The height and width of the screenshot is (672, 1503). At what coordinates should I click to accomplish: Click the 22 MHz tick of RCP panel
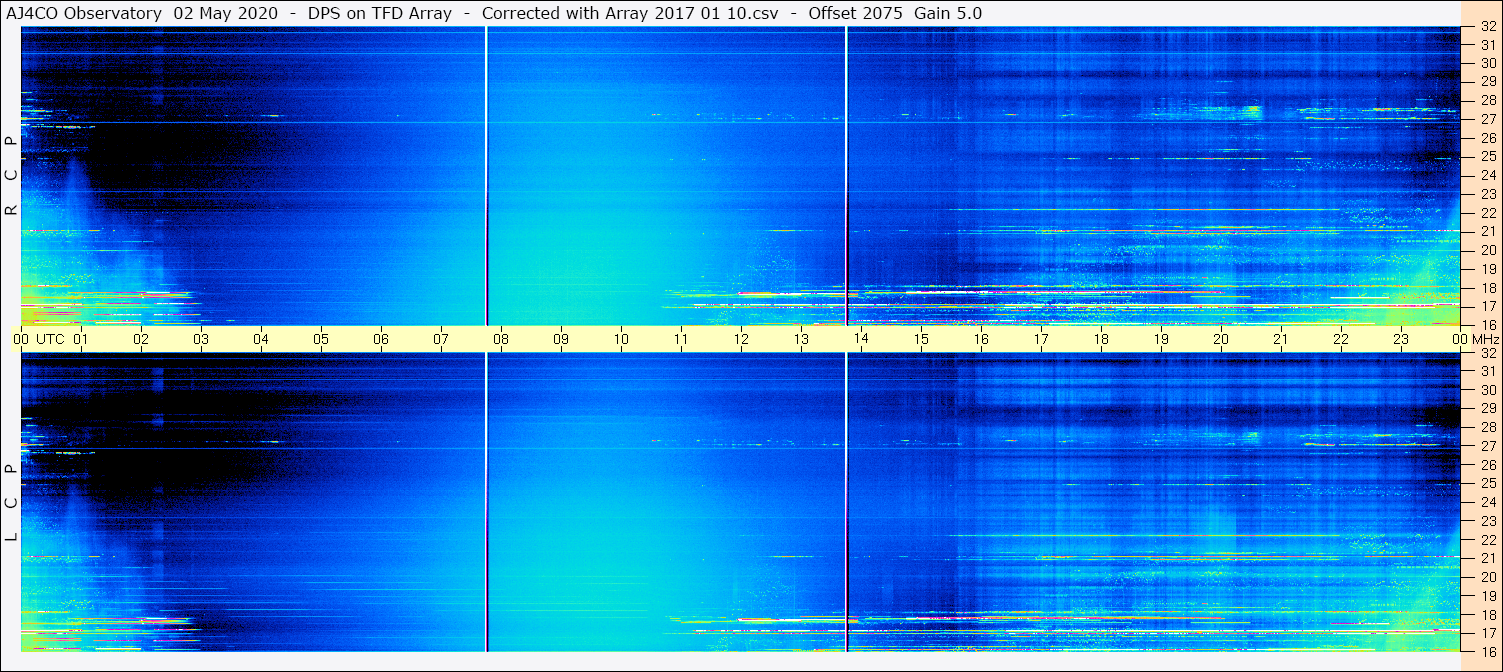pyautogui.click(x=1487, y=213)
